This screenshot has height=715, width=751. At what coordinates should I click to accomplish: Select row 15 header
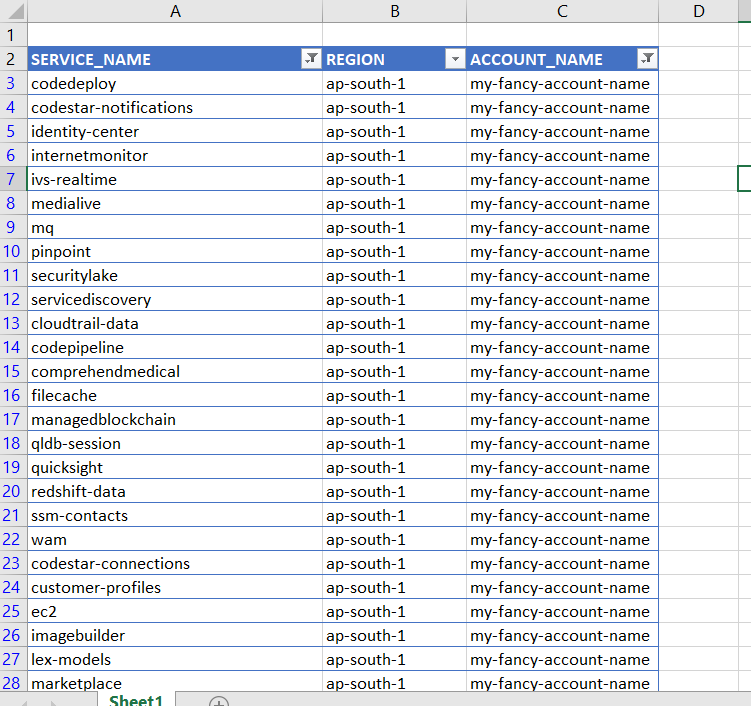pos(13,371)
